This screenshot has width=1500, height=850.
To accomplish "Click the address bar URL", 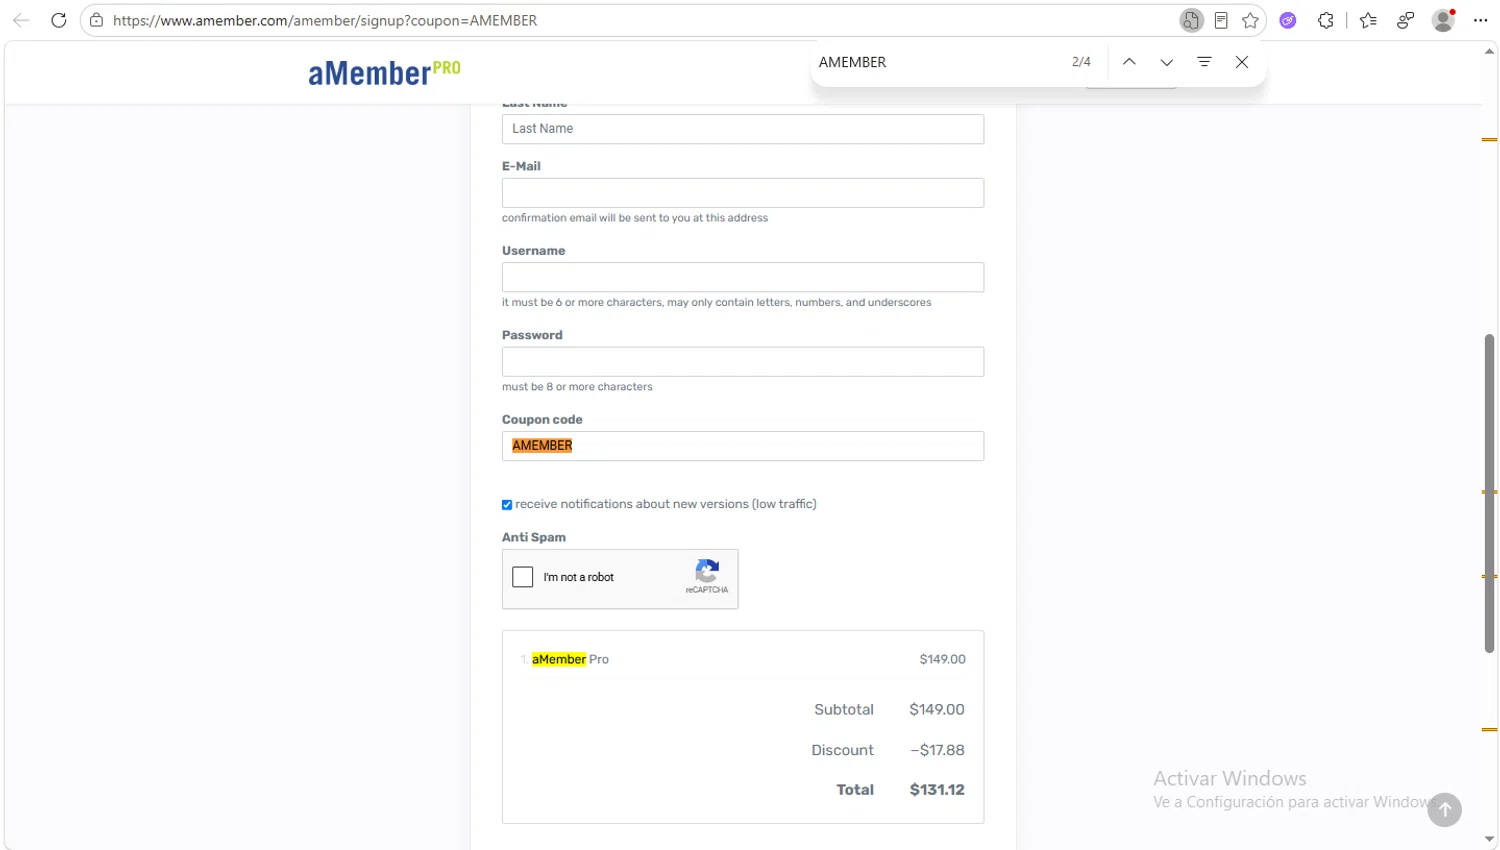I will (325, 20).
